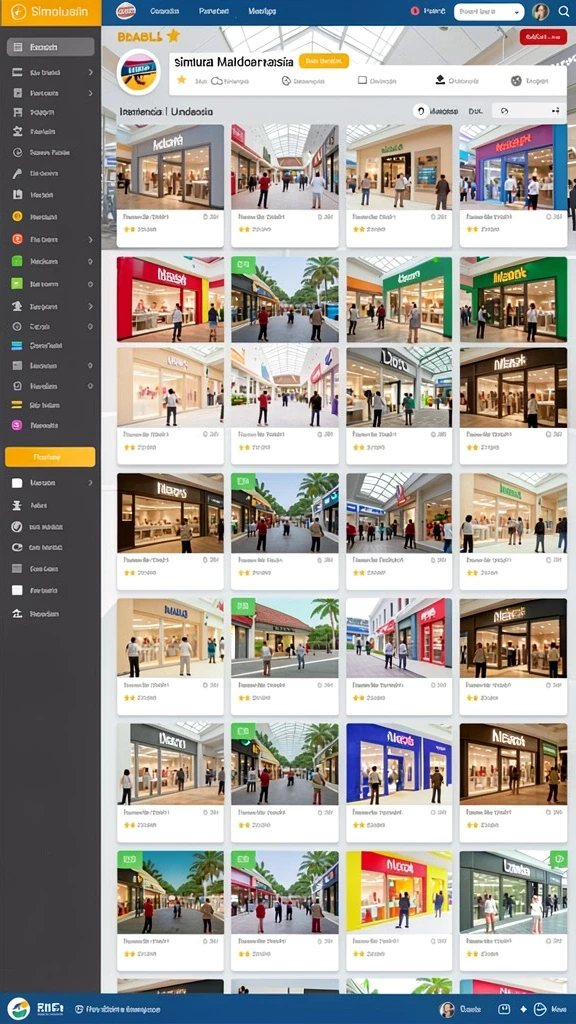Viewport: 576px width, 1024px height.
Task: Expand the red circle sidebar item chevron
Action: tap(90, 240)
